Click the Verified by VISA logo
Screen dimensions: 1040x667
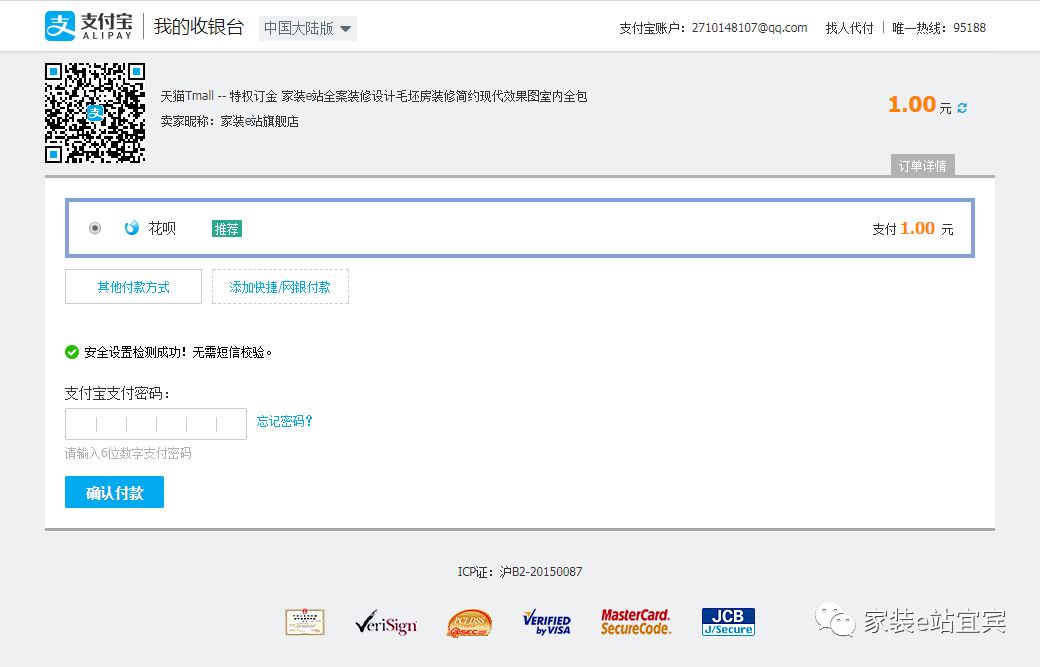[547, 623]
